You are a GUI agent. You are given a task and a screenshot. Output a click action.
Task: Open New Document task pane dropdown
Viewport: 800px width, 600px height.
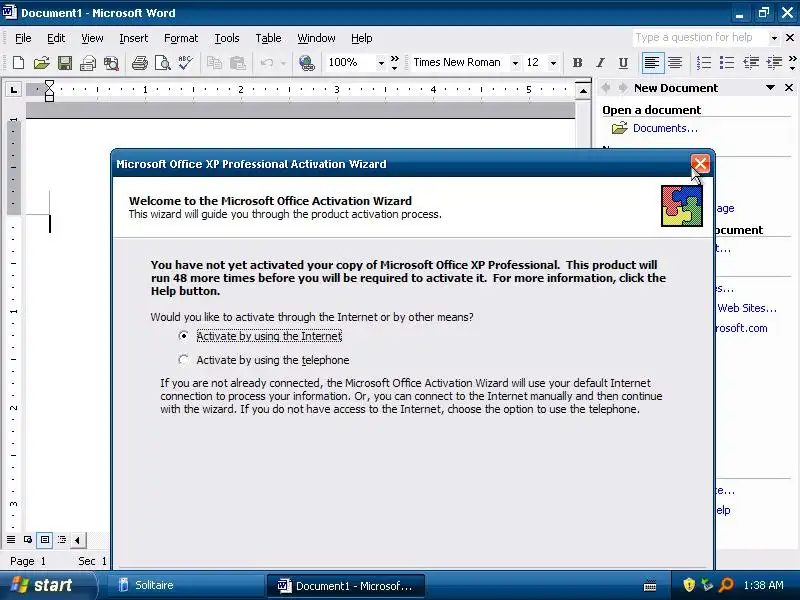point(770,88)
